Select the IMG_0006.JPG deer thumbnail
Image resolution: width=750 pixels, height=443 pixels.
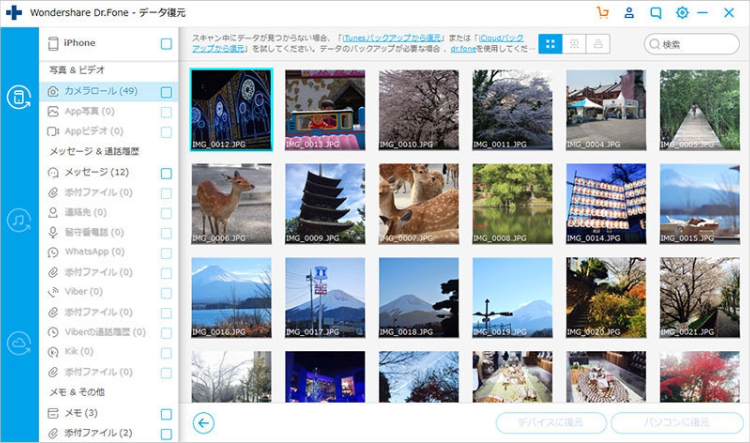coord(231,204)
